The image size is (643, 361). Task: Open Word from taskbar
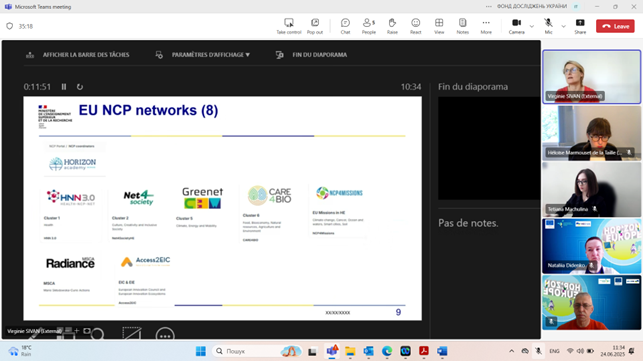pyautogui.click(x=442, y=351)
